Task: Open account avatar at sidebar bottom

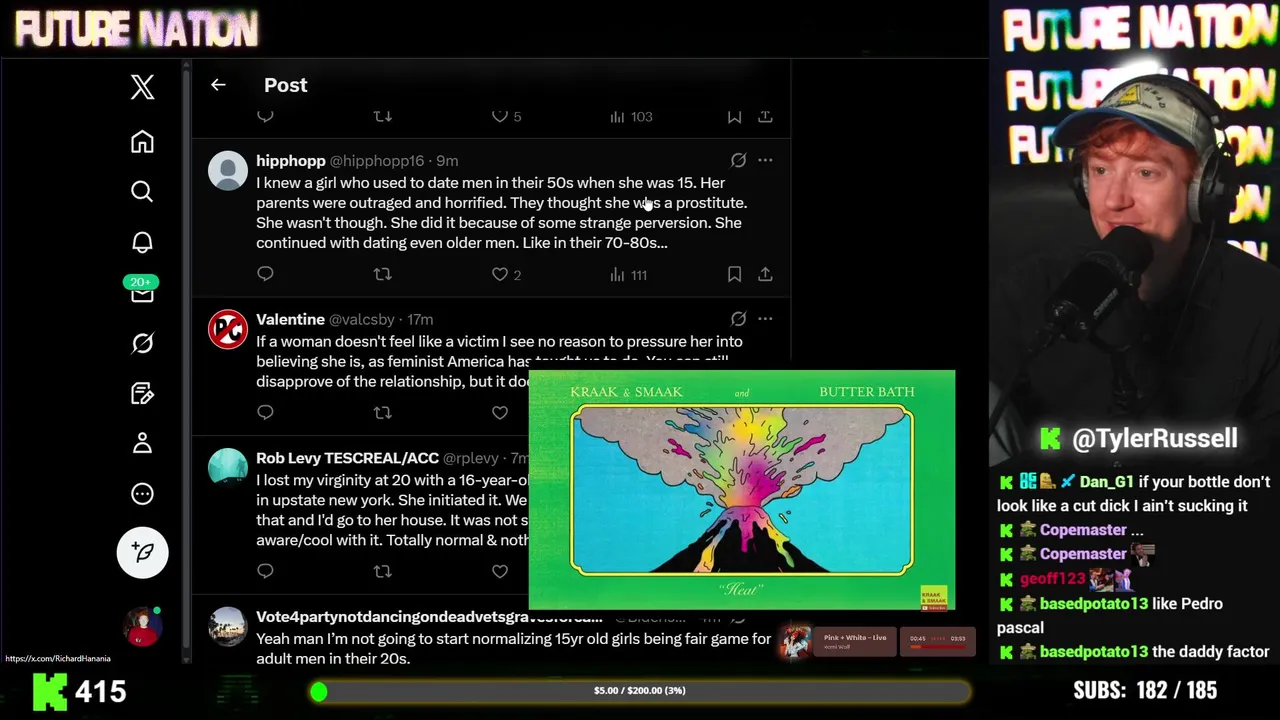Action: [142, 627]
